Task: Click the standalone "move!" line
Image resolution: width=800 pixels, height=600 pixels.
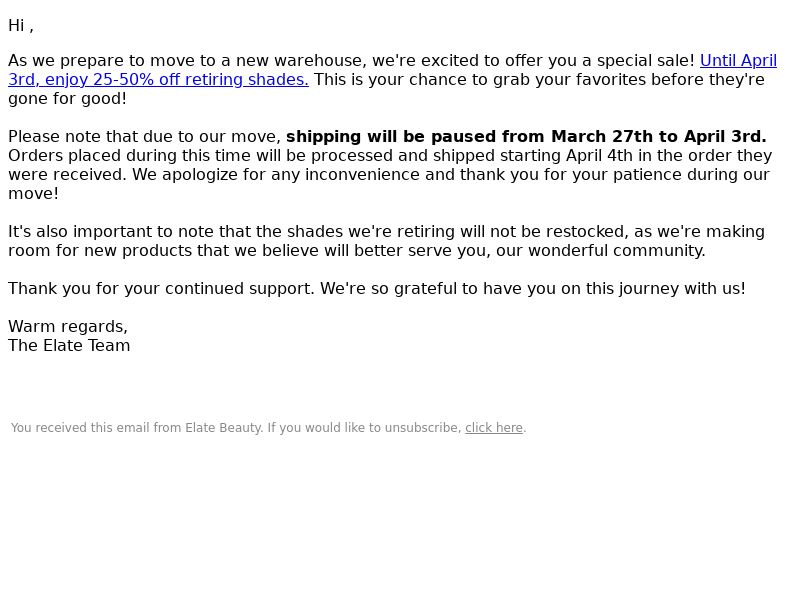Action: 33,194
